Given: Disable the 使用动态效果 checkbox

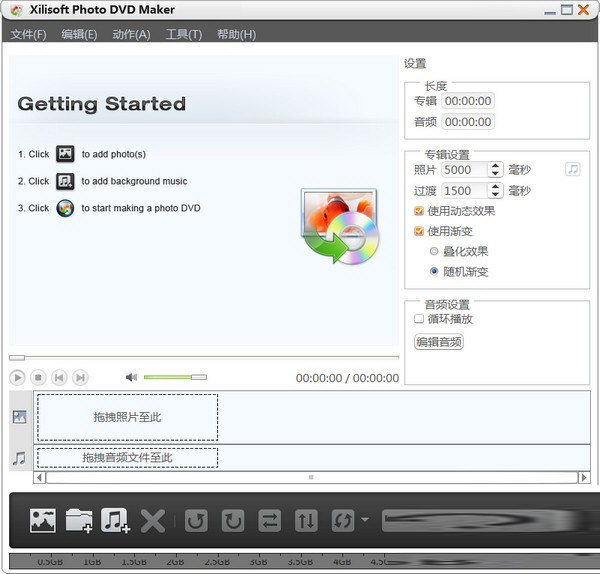Looking at the screenshot, I should click(419, 211).
